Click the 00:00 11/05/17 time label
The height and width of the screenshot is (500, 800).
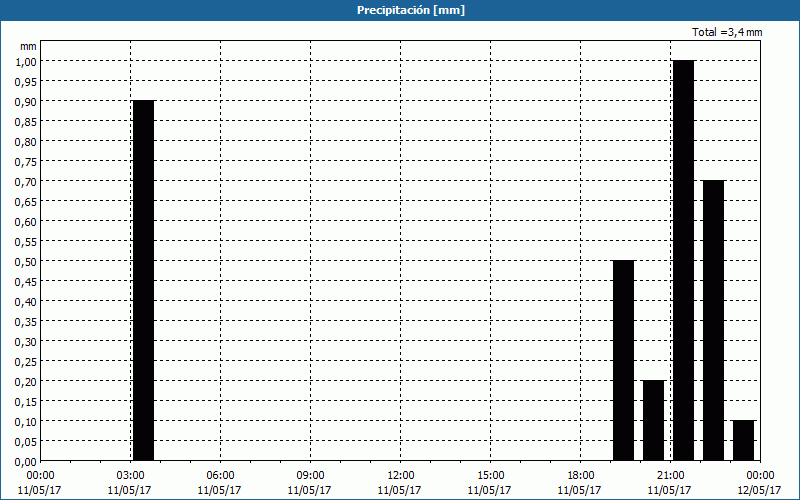click(40, 483)
